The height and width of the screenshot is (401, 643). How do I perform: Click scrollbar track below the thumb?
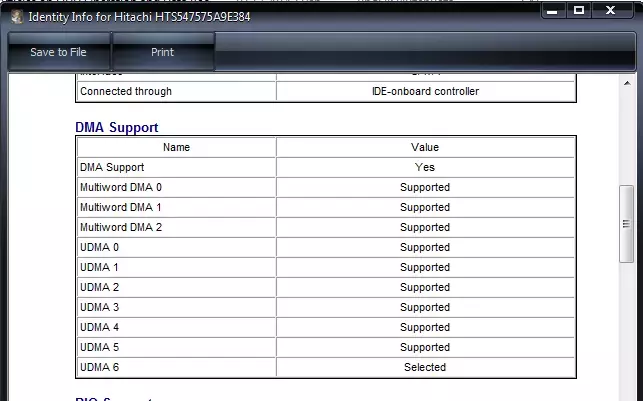click(627, 331)
